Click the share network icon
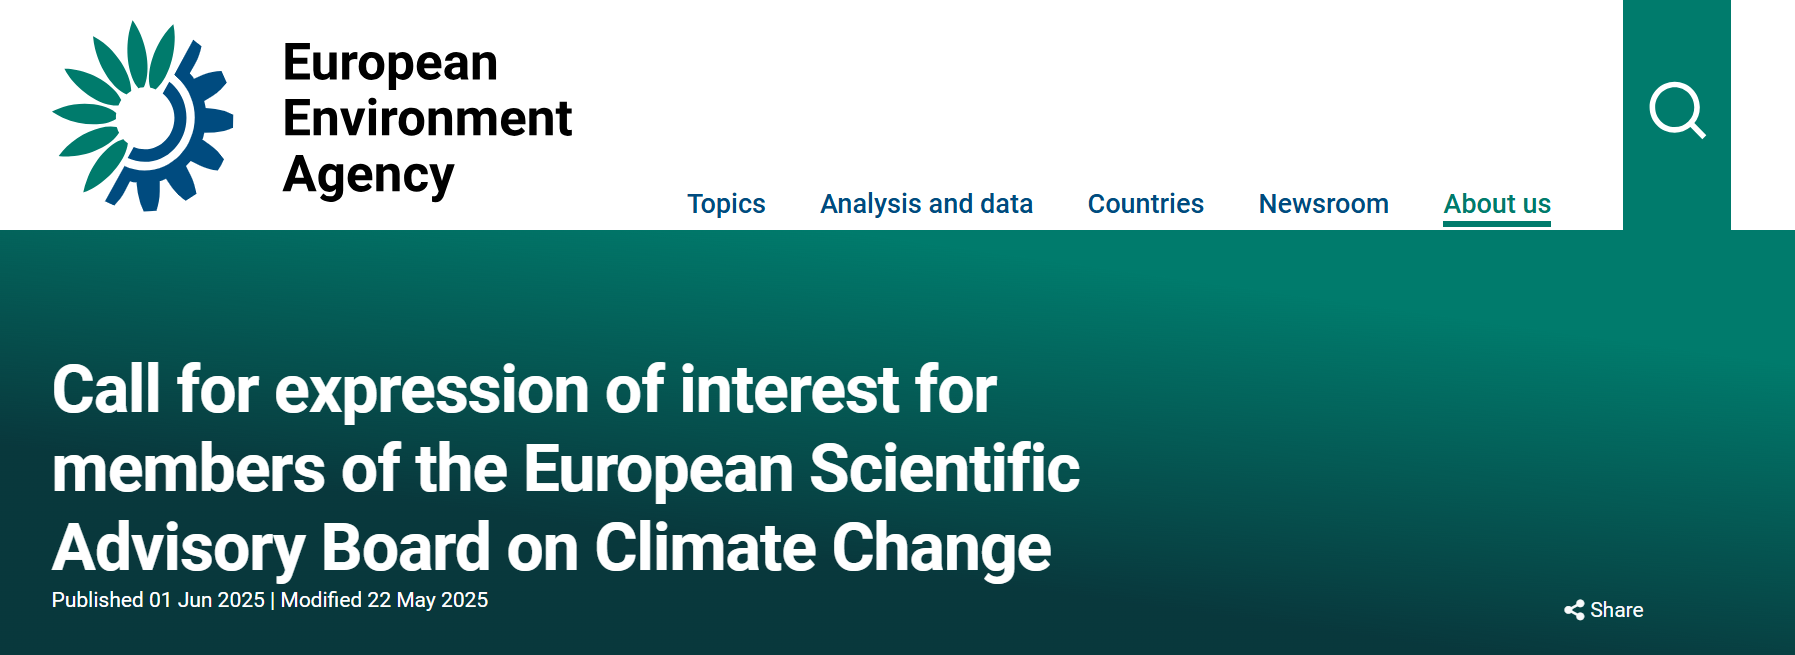The width and height of the screenshot is (1795, 655). click(1574, 610)
